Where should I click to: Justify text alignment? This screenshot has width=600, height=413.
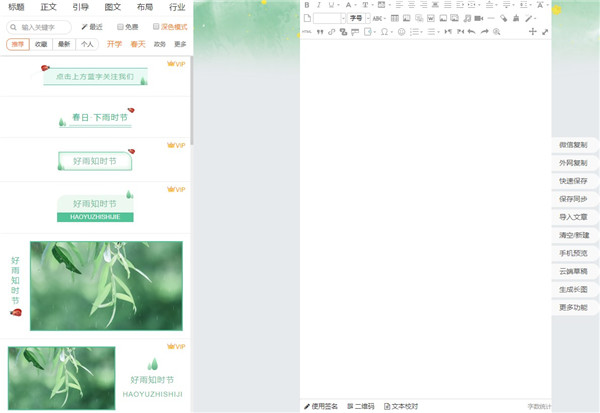coord(448,5)
